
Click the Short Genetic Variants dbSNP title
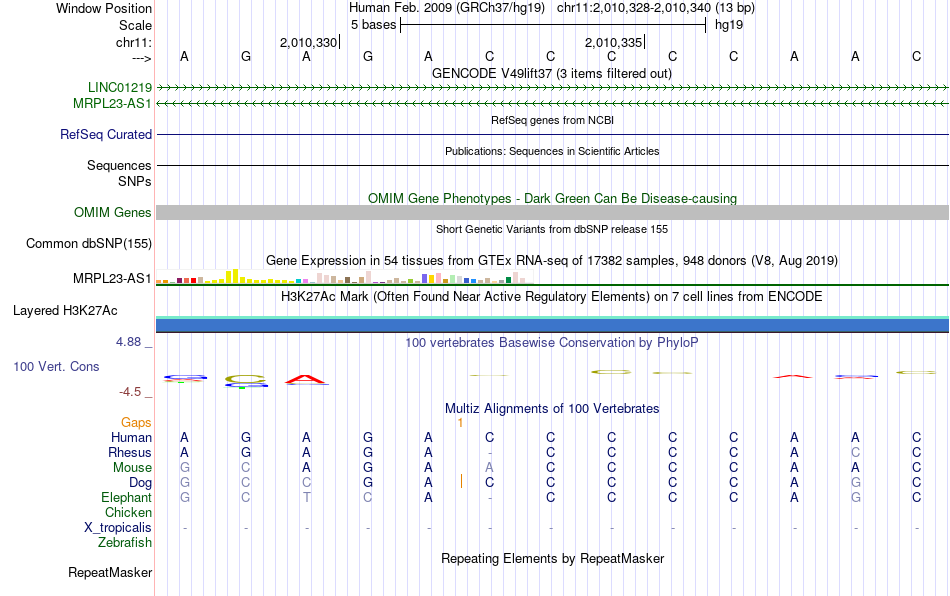coord(552,229)
